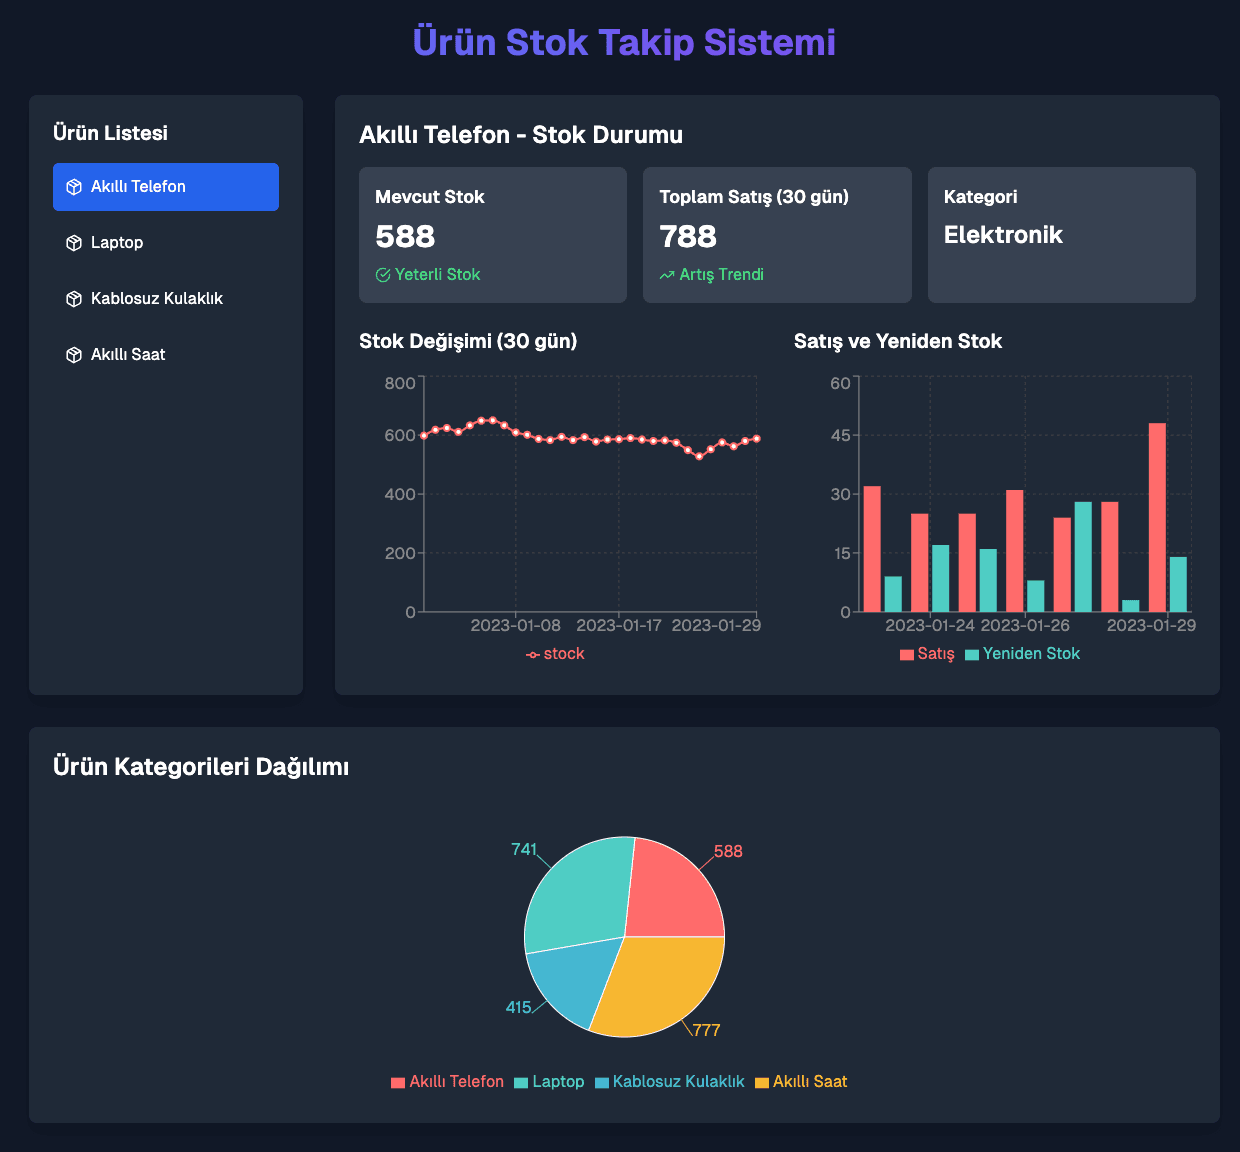Click the Toplam Satış value 788
Viewport: 1240px width, 1152px height.
coord(688,237)
